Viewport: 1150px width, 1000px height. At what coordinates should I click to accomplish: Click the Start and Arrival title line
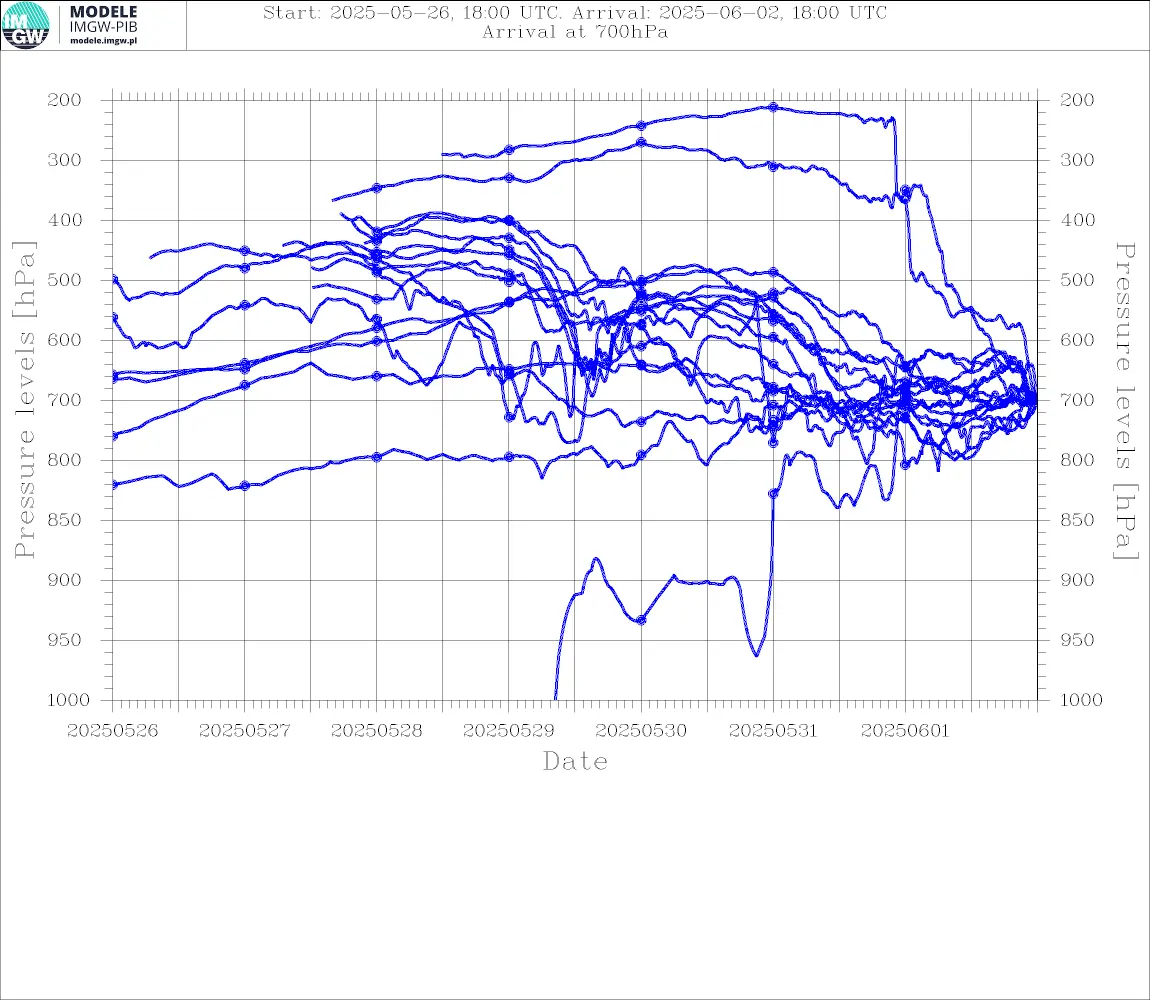pyautogui.click(x=575, y=12)
